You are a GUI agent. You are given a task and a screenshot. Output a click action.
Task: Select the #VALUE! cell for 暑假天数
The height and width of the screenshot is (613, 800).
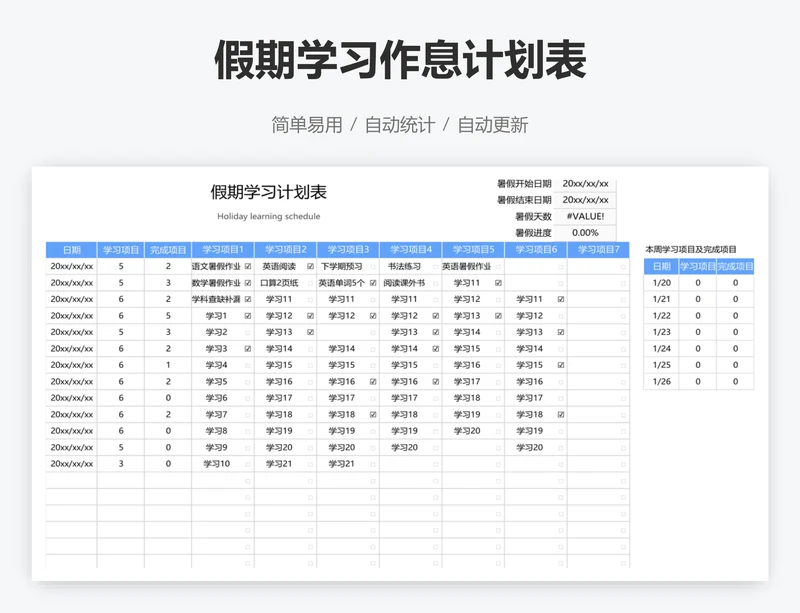(x=585, y=216)
